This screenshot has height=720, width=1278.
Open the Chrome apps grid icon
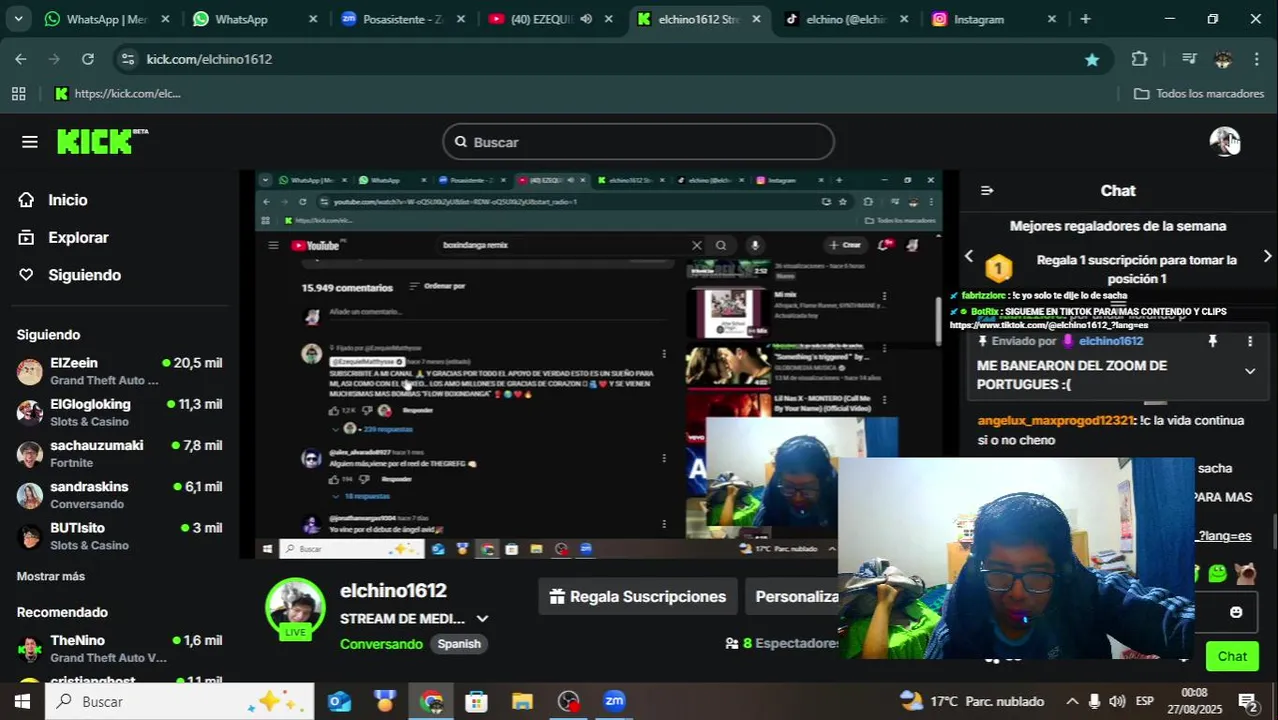click(x=18, y=93)
